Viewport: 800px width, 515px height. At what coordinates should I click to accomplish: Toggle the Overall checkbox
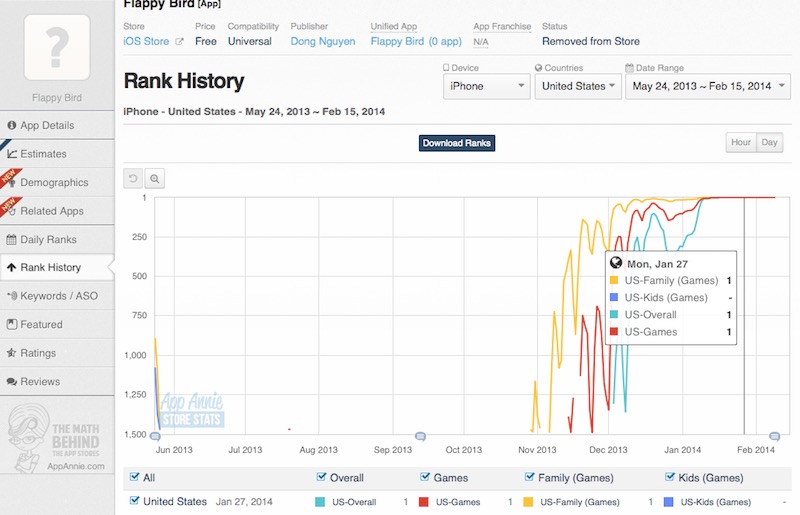pos(321,477)
